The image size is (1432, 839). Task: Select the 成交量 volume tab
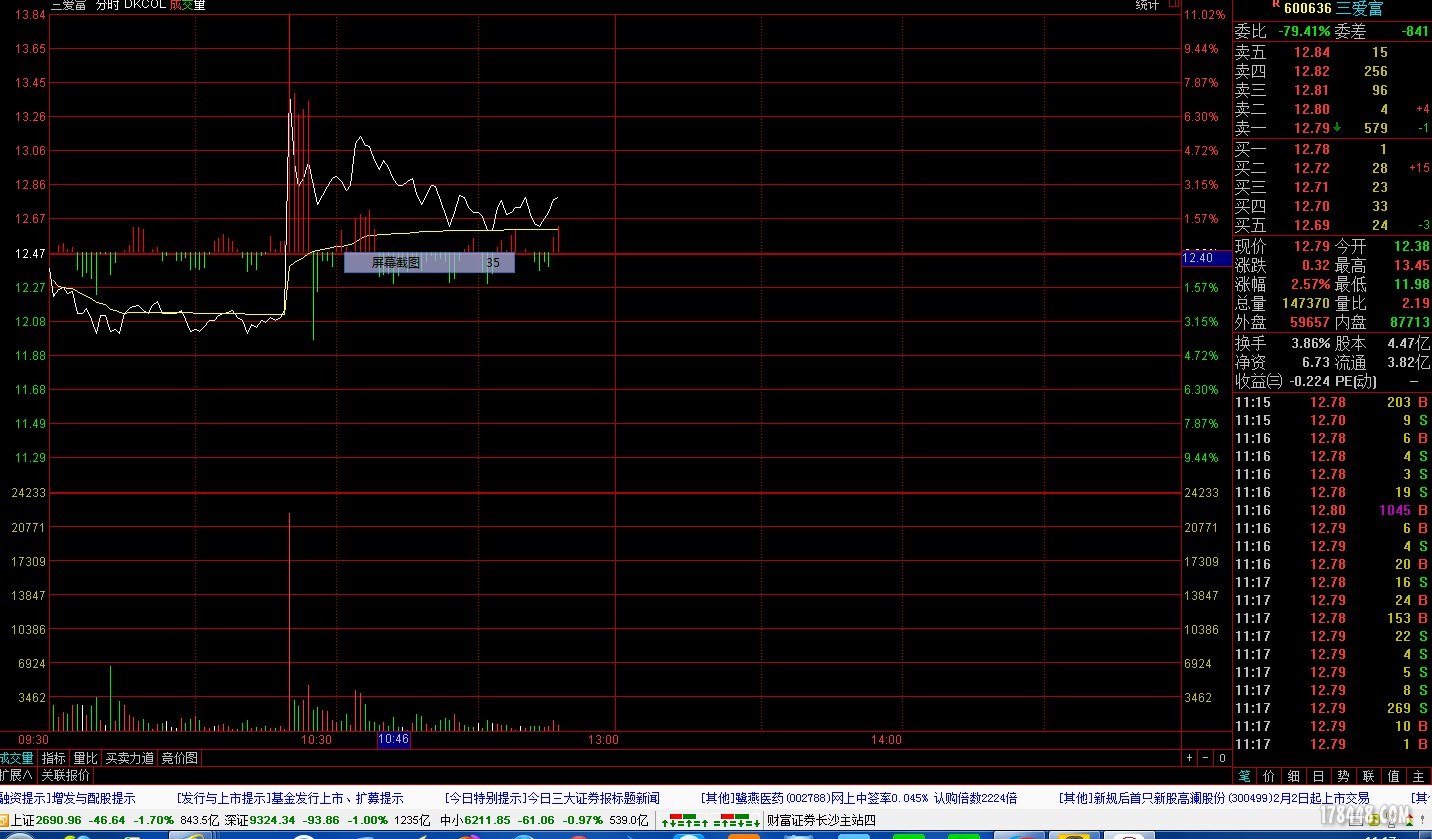point(17,758)
